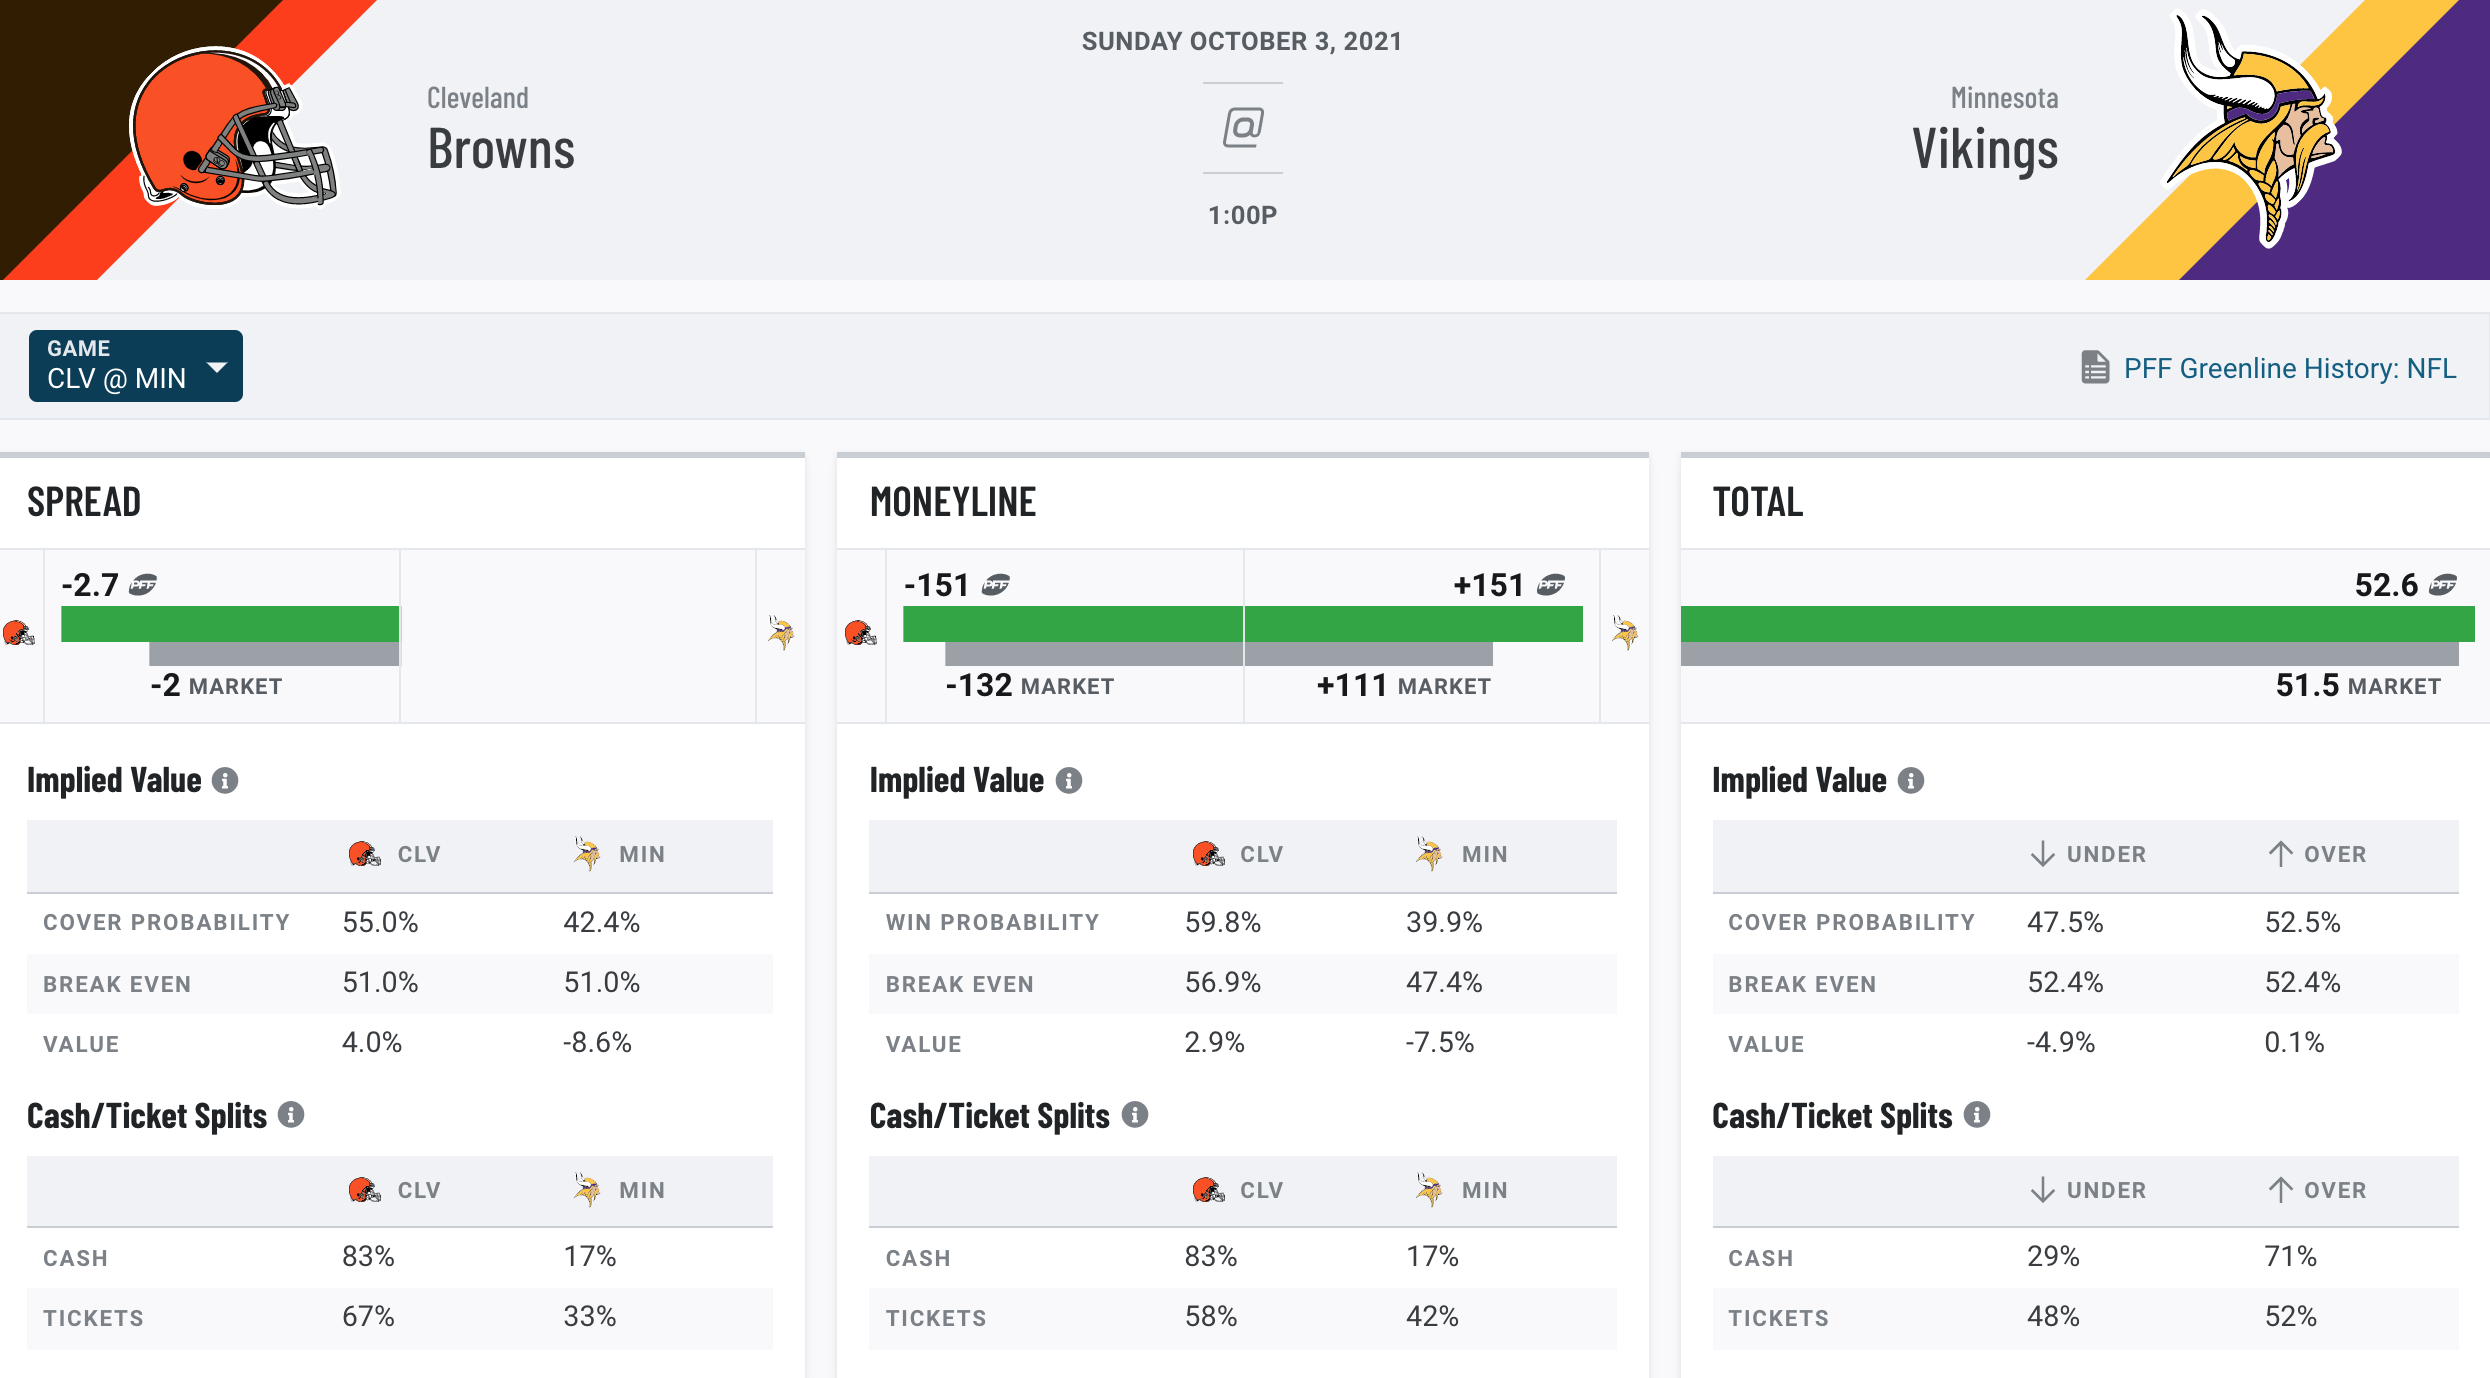Click PFF football icon next to +151 moneyline
The image size is (2490, 1378).
(x=1551, y=585)
